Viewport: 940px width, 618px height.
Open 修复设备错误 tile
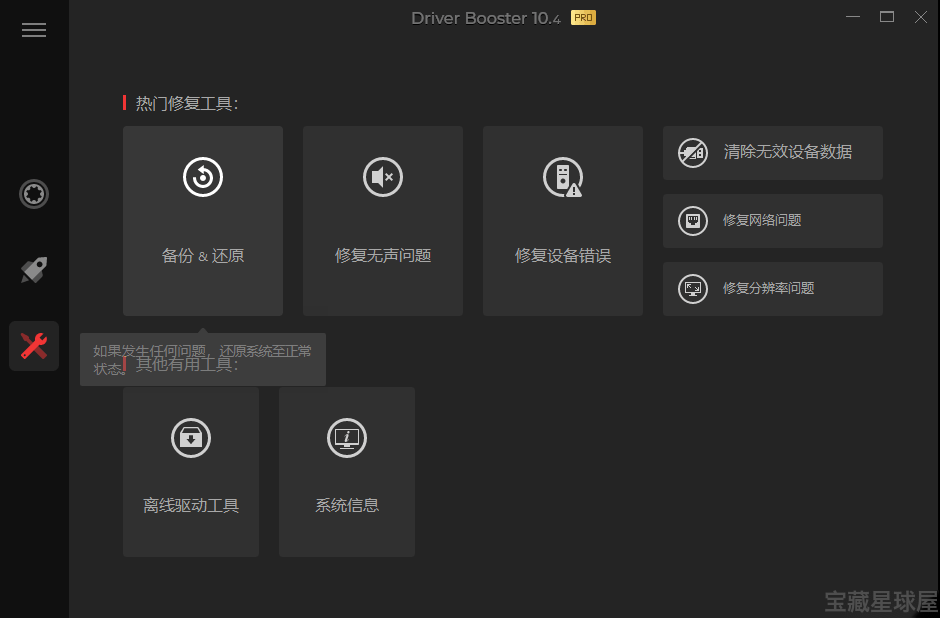click(x=562, y=221)
